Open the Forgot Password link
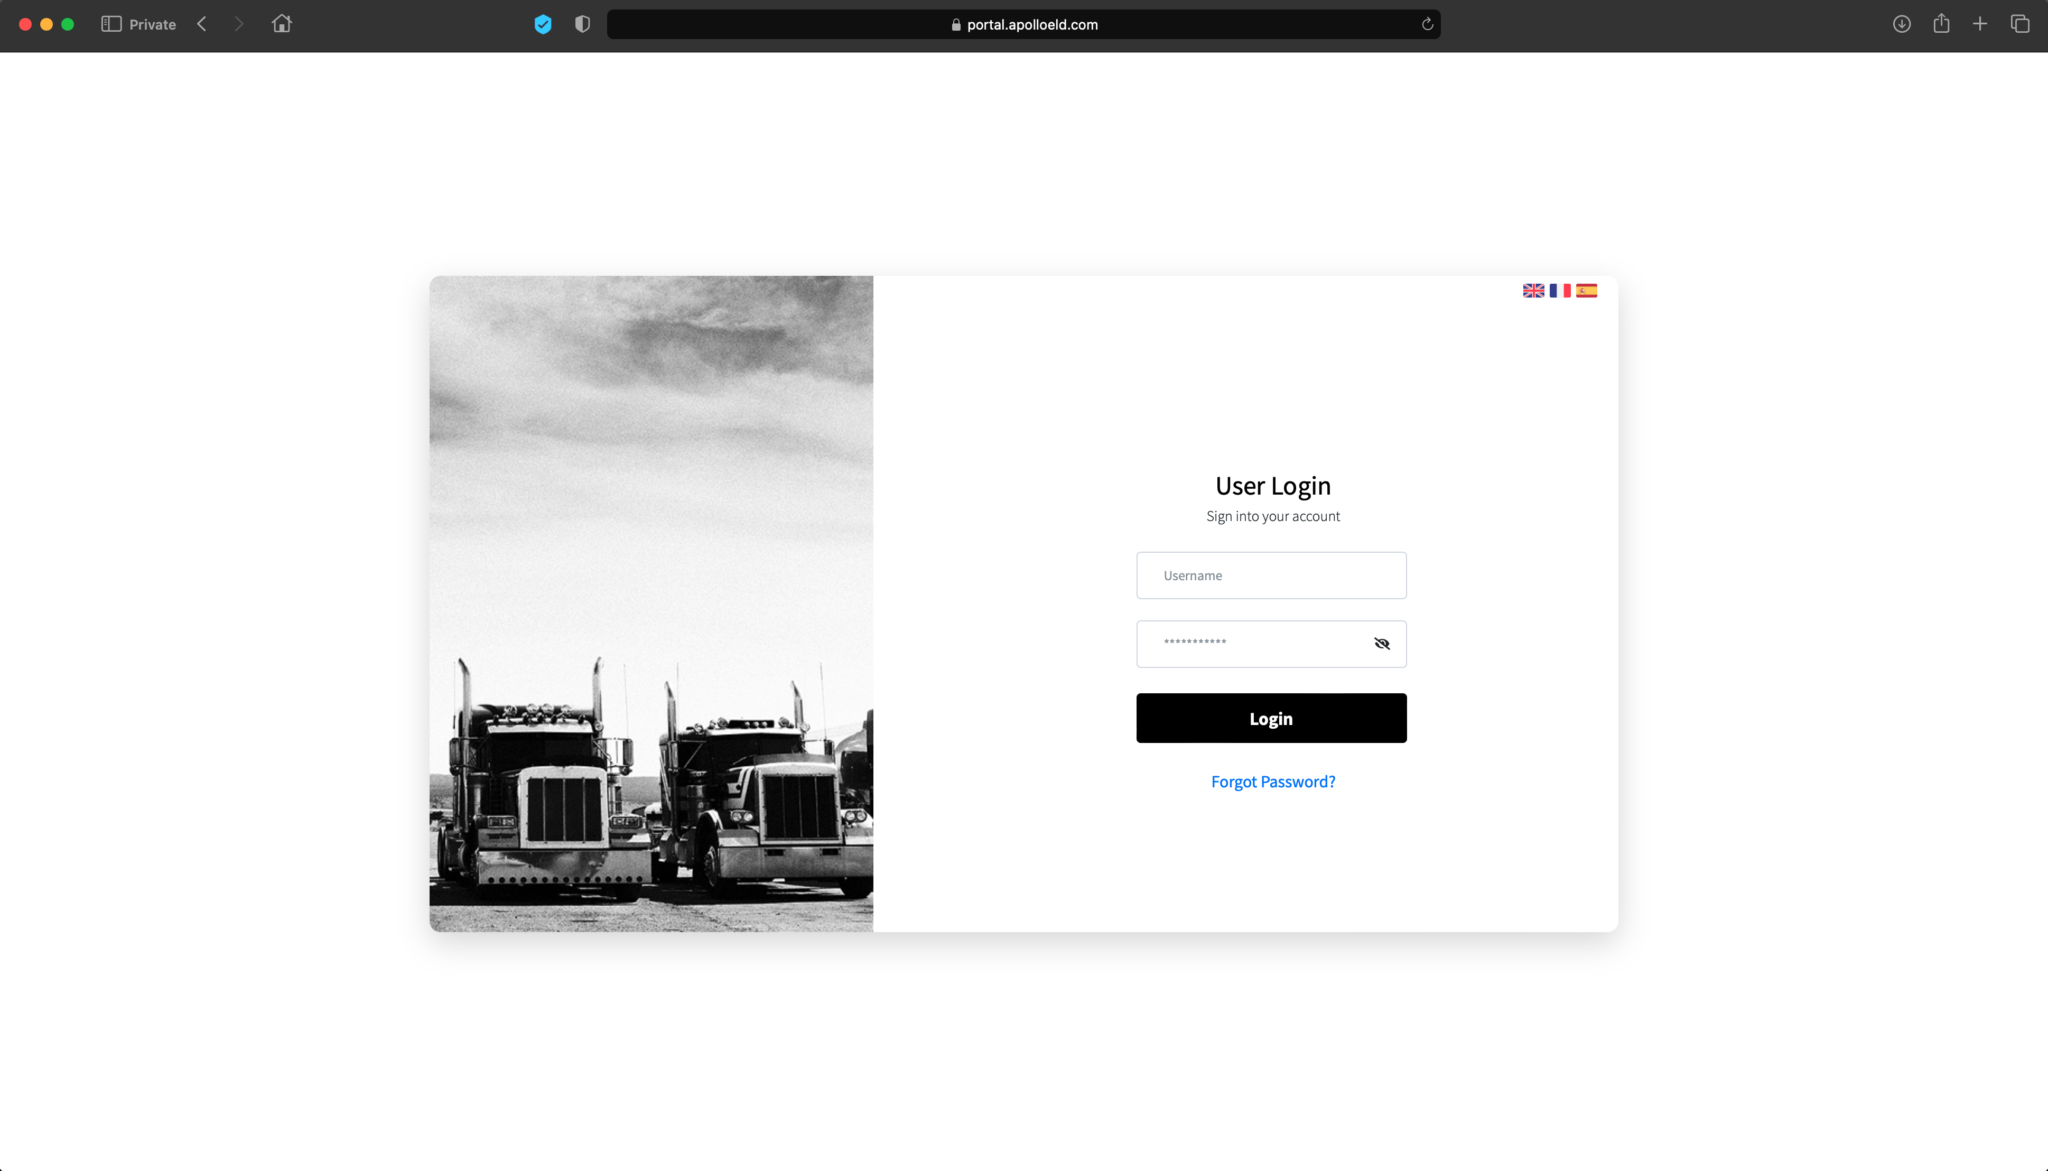Screen dimensions: 2048x1171 click(x=1272, y=781)
